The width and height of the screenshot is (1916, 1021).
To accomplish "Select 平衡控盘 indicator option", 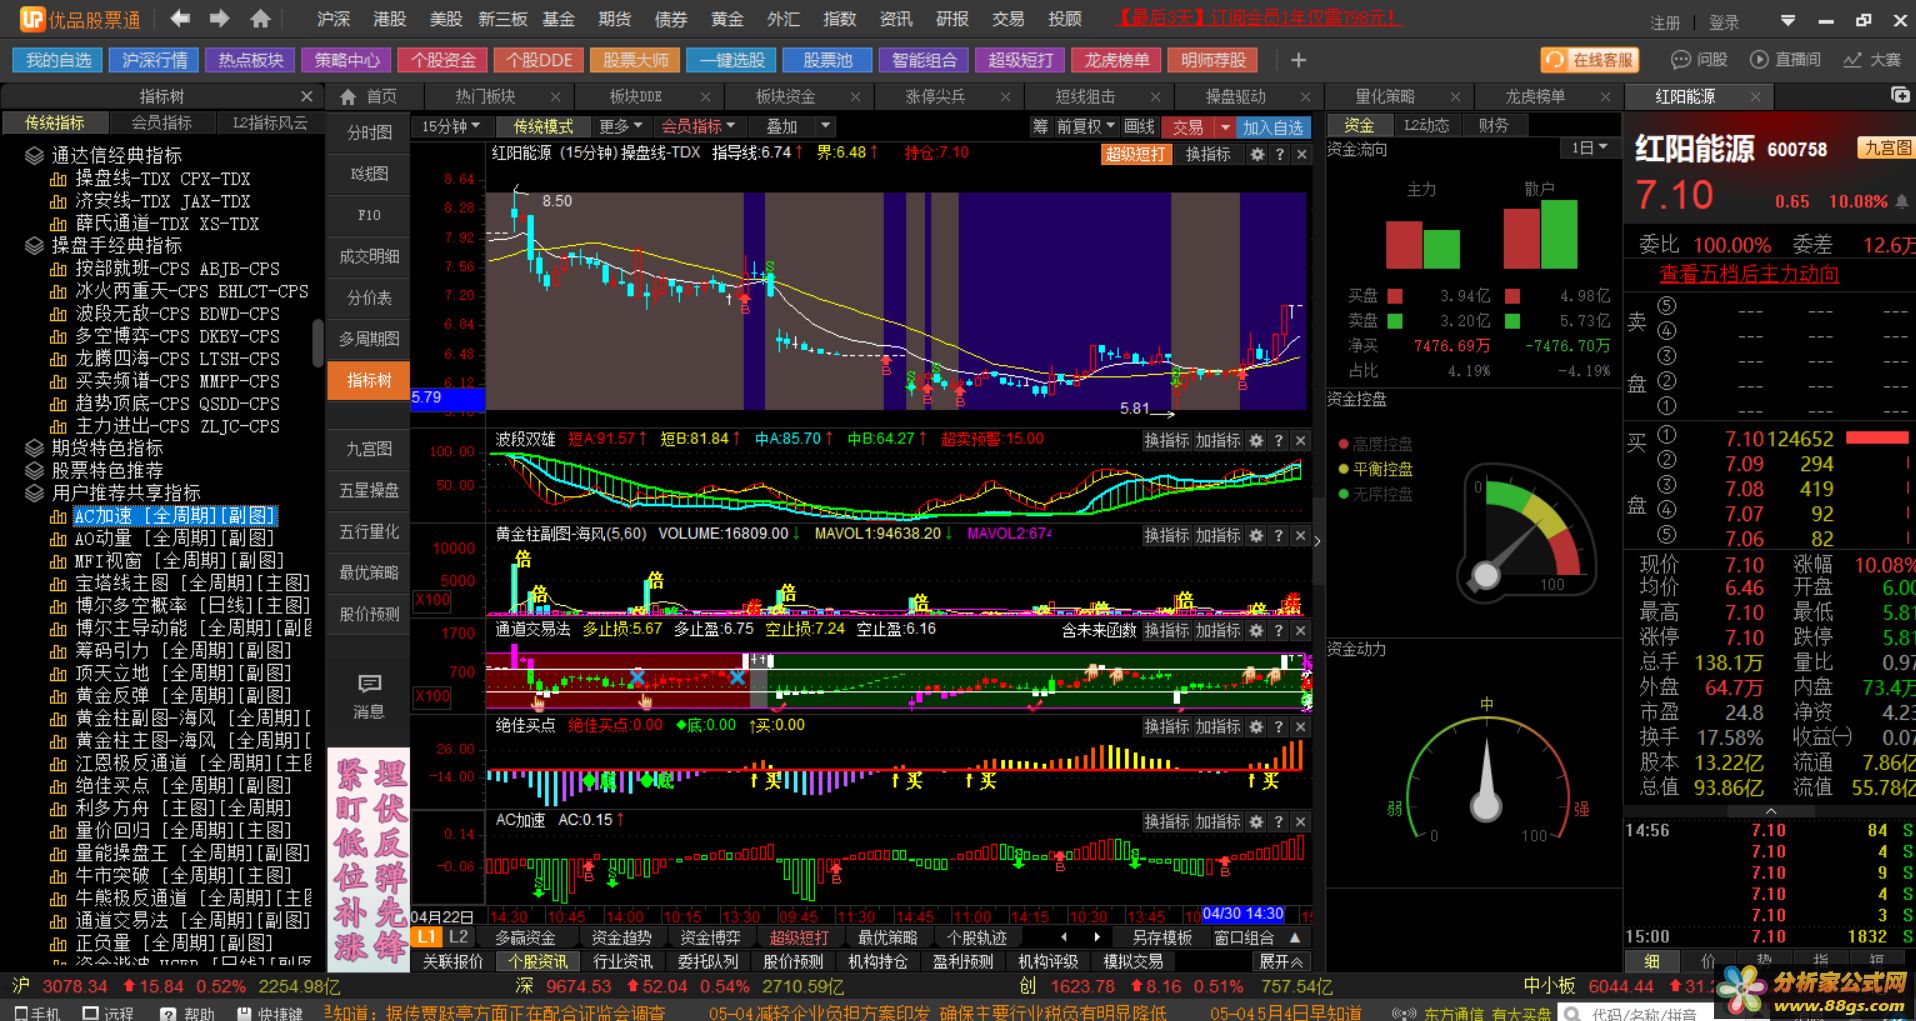I will coord(1375,469).
